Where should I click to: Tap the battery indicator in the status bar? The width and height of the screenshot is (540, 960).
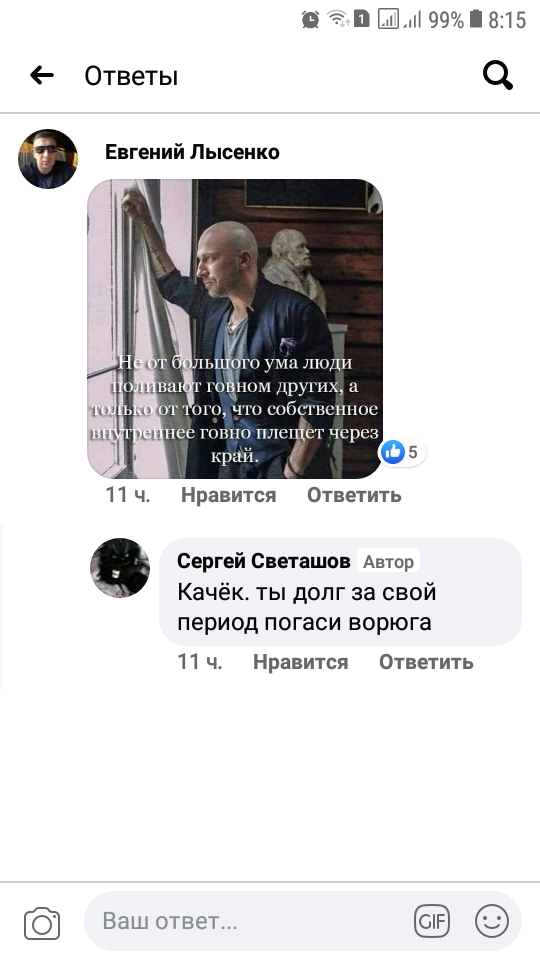[x=476, y=20]
